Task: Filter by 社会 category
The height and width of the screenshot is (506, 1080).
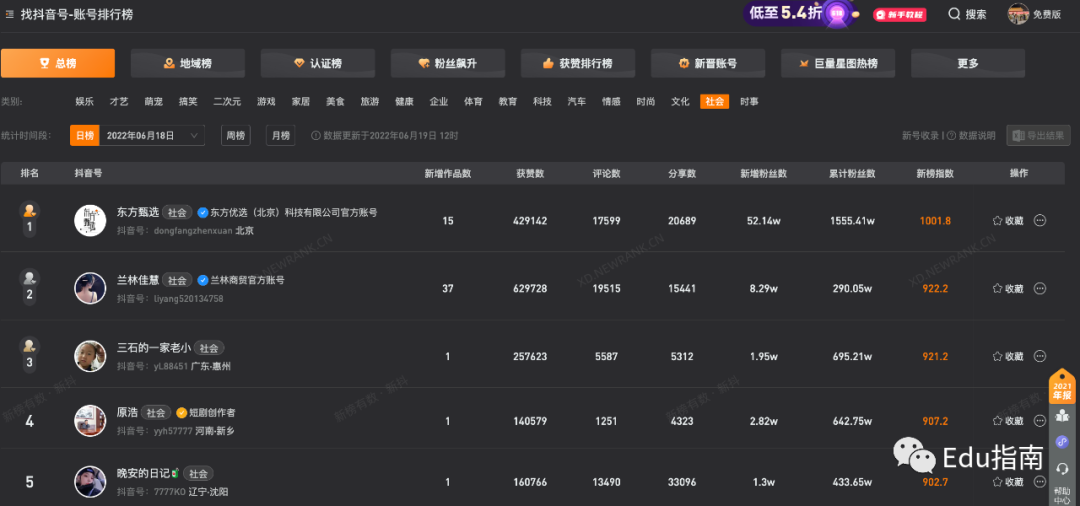Action: point(714,101)
